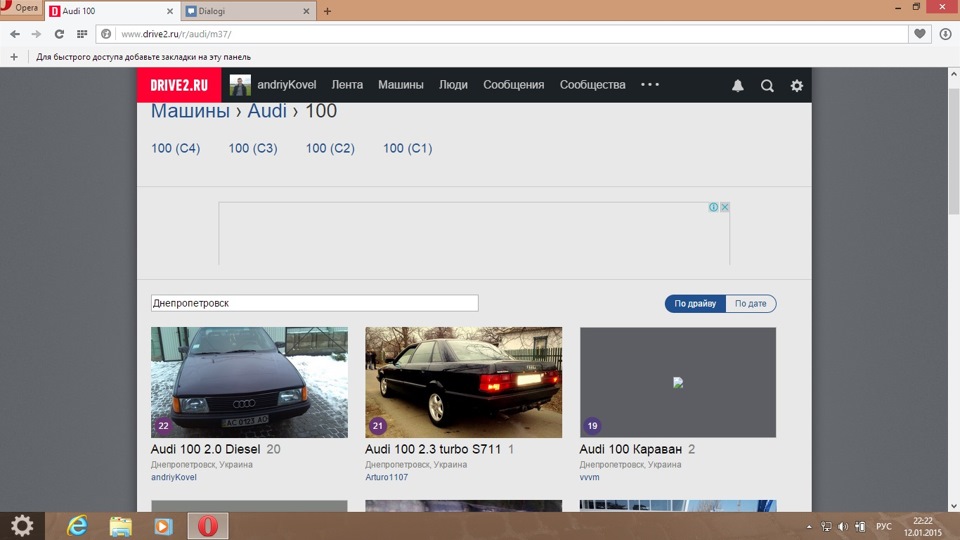Open the 100 (C3) generation link
Image resolution: width=960 pixels, height=540 pixels.
pos(253,148)
